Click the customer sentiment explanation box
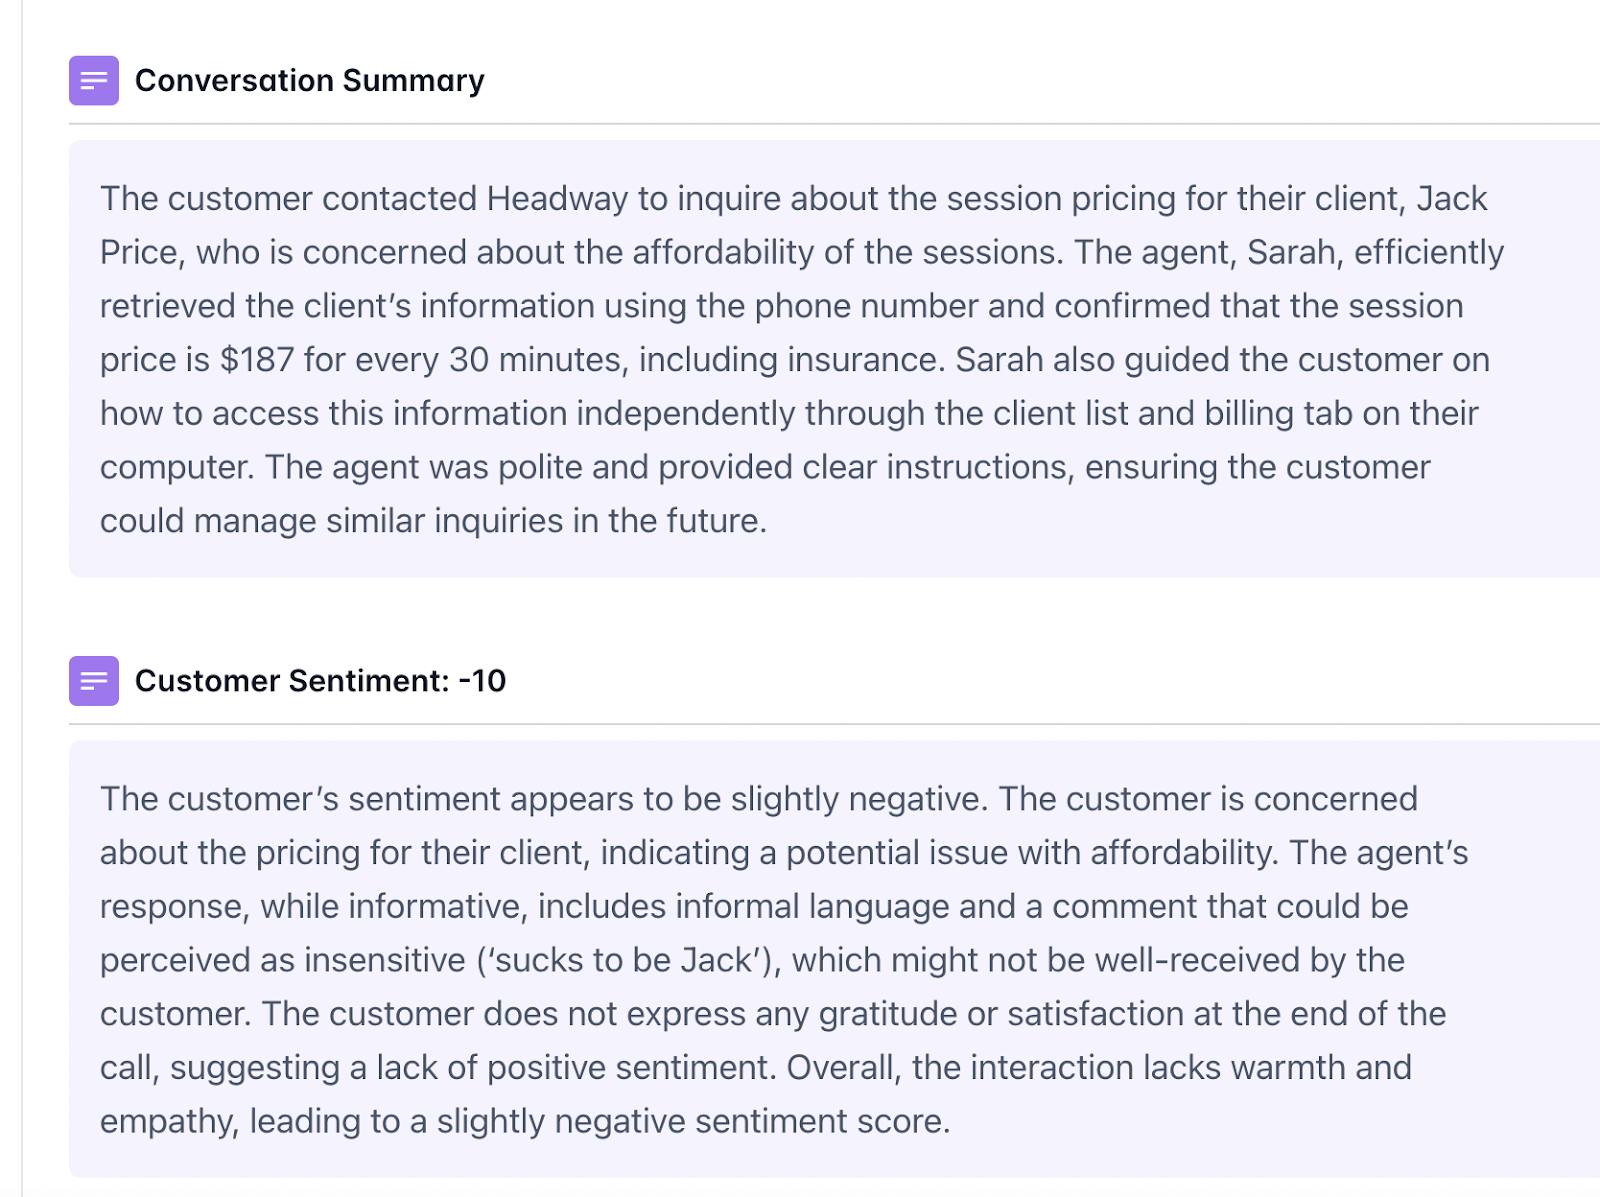 834,959
